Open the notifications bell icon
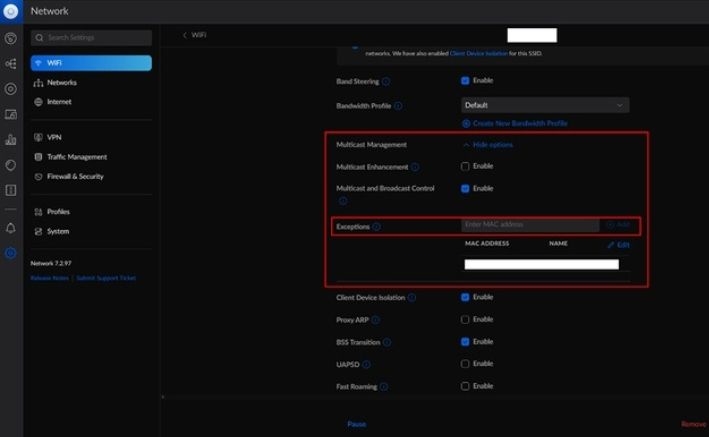This screenshot has width=709, height=437. [10, 228]
